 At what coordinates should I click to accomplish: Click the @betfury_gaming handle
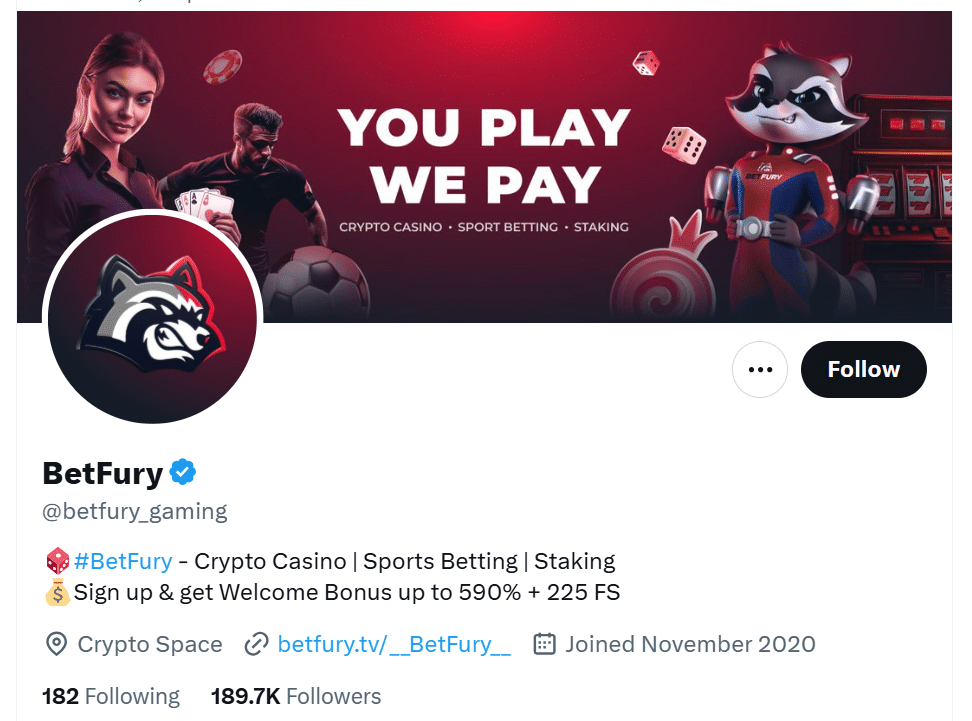pos(133,511)
